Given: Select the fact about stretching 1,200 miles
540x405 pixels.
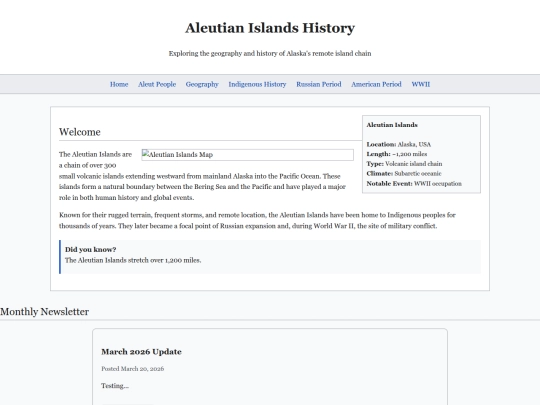Looking at the screenshot, I should click(x=133, y=260).
